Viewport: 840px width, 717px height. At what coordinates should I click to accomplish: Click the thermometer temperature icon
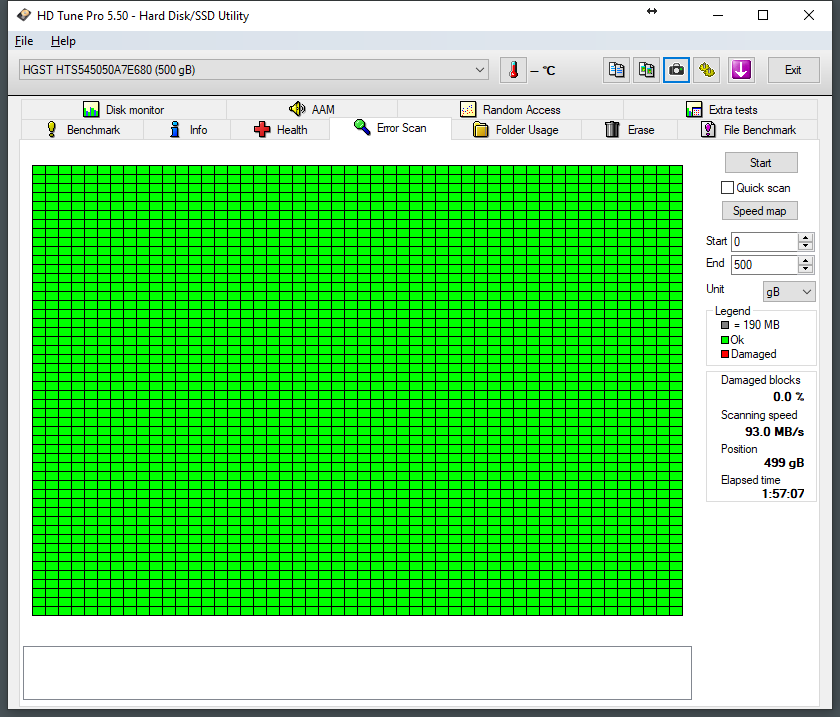(x=513, y=70)
